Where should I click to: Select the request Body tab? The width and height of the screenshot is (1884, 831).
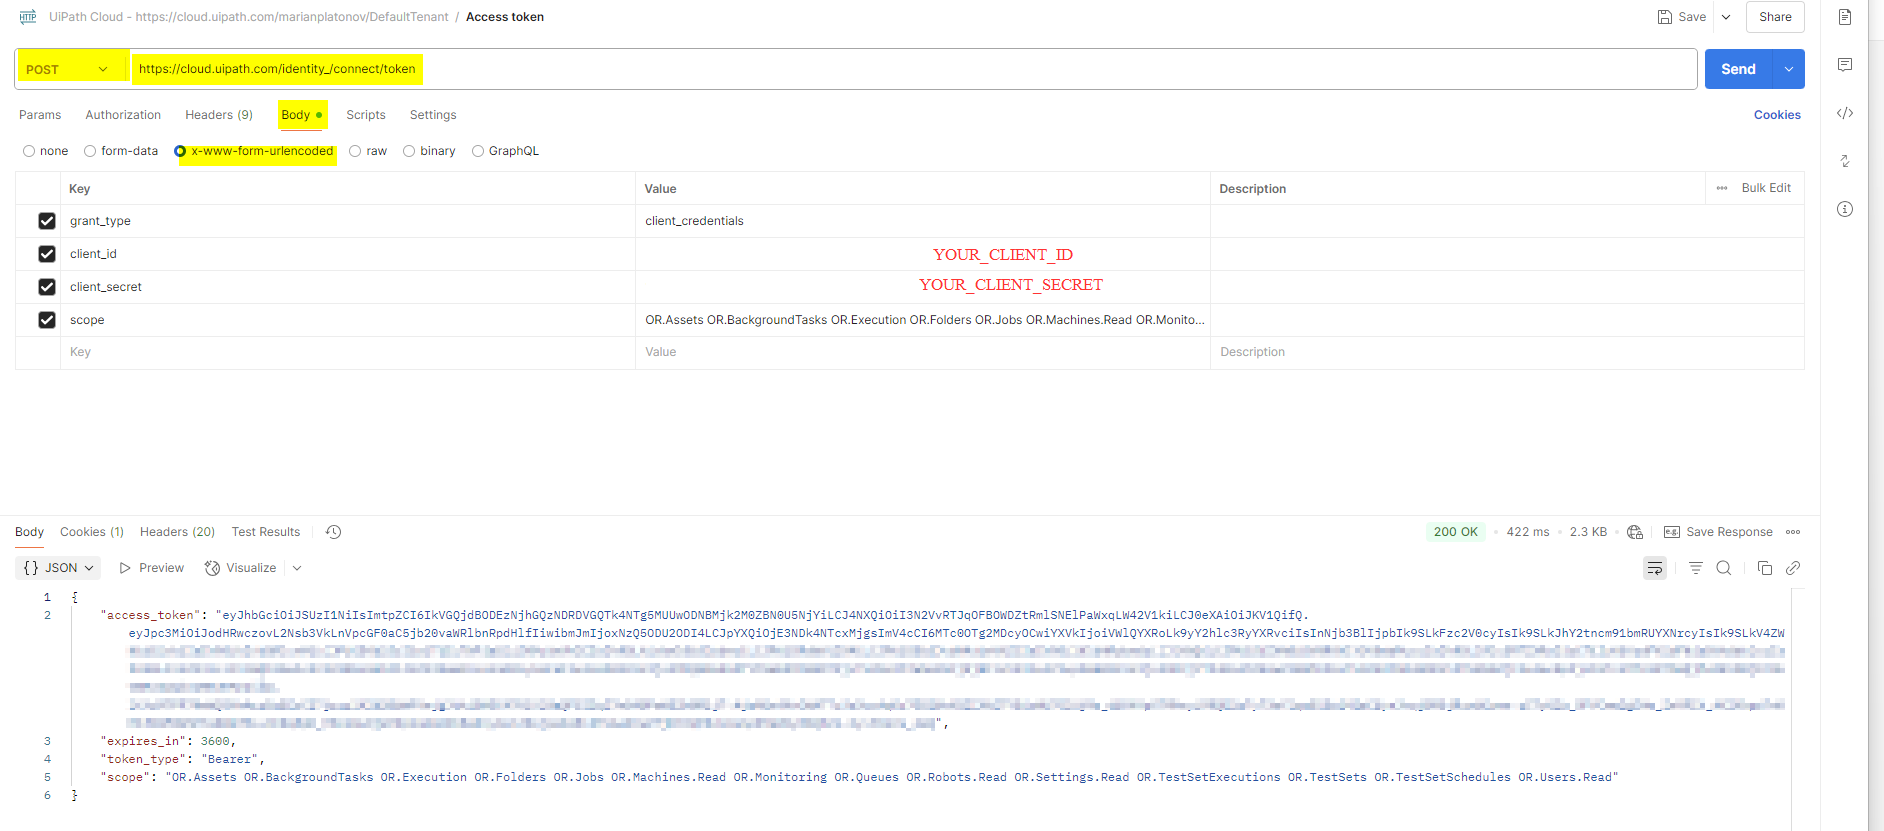point(302,115)
